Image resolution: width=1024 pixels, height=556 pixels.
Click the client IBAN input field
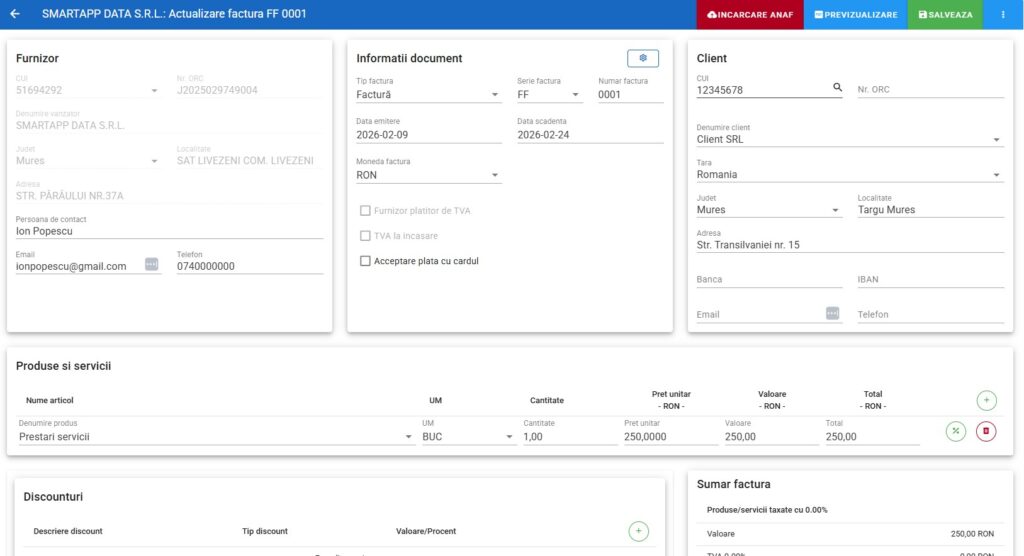tap(930, 280)
